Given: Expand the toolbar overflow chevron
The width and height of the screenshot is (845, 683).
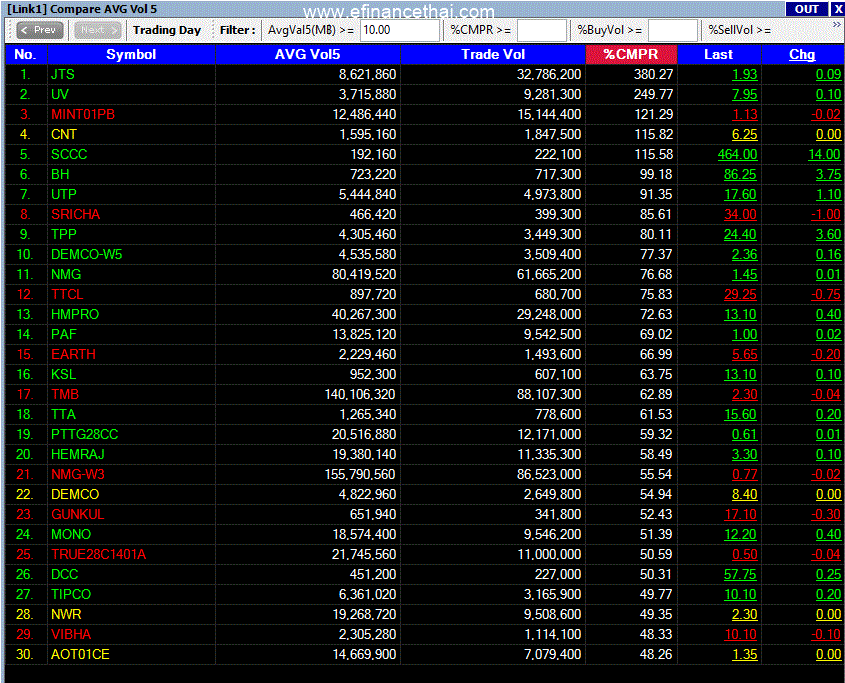Looking at the screenshot, I should 836,25.
